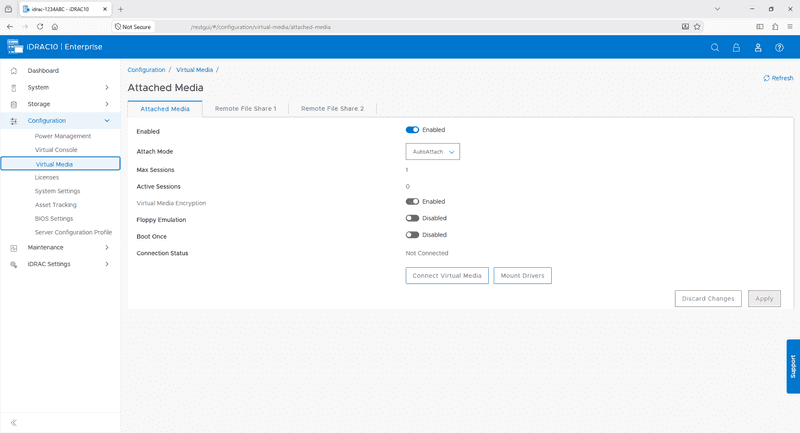Expand the Maintenance menu chevron
800x433 pixels.
107,247
